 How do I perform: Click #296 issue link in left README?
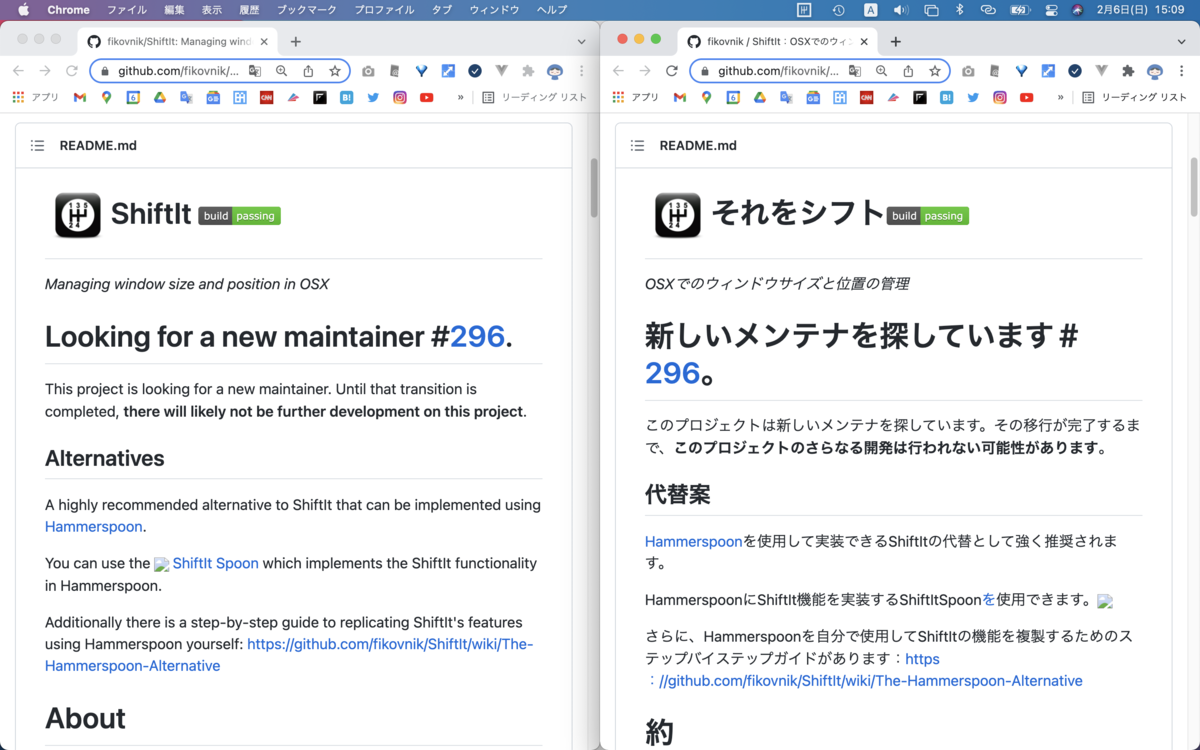pos(478,336)
